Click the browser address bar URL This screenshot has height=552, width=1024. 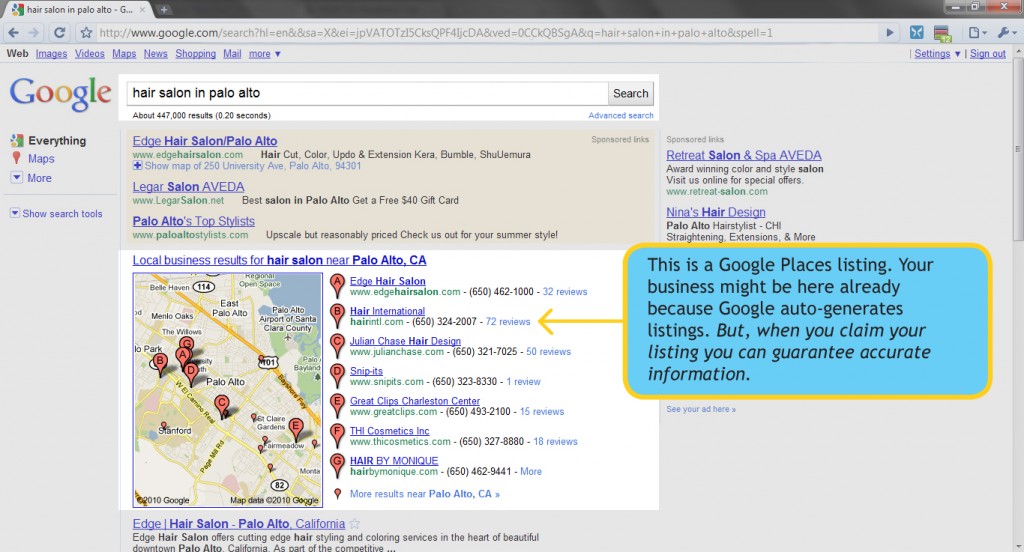pyautogui.click(x=436, y=33)
